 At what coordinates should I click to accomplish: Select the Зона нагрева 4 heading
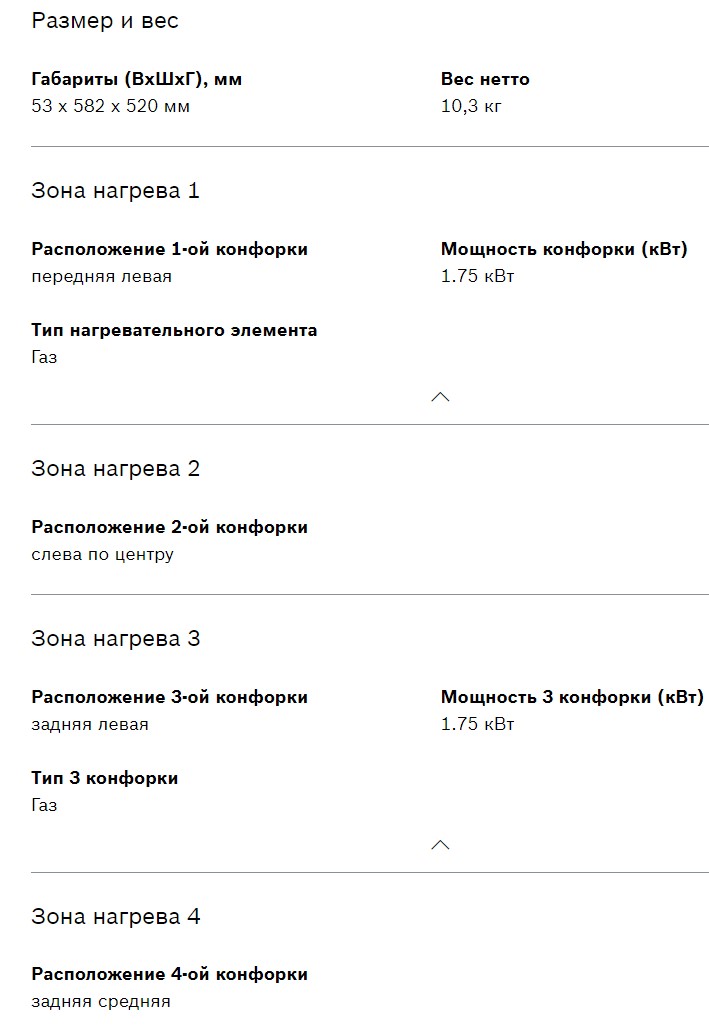pyautogui.click(x=116, y=917)
